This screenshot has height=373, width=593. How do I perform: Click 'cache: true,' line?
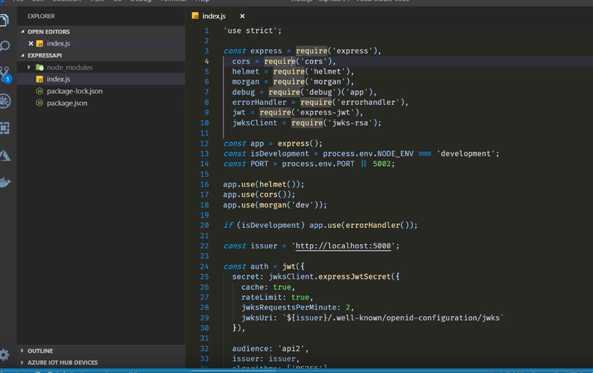click(x=268, y=288)
